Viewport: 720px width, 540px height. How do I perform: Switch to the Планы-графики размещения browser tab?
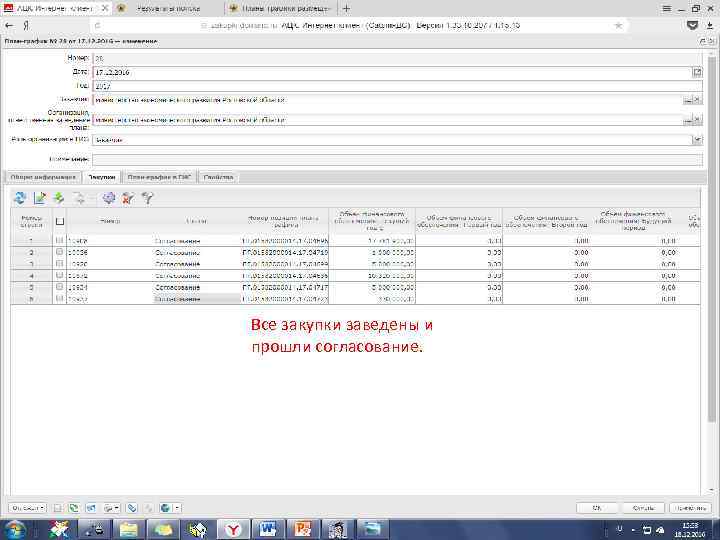[280, 8]
